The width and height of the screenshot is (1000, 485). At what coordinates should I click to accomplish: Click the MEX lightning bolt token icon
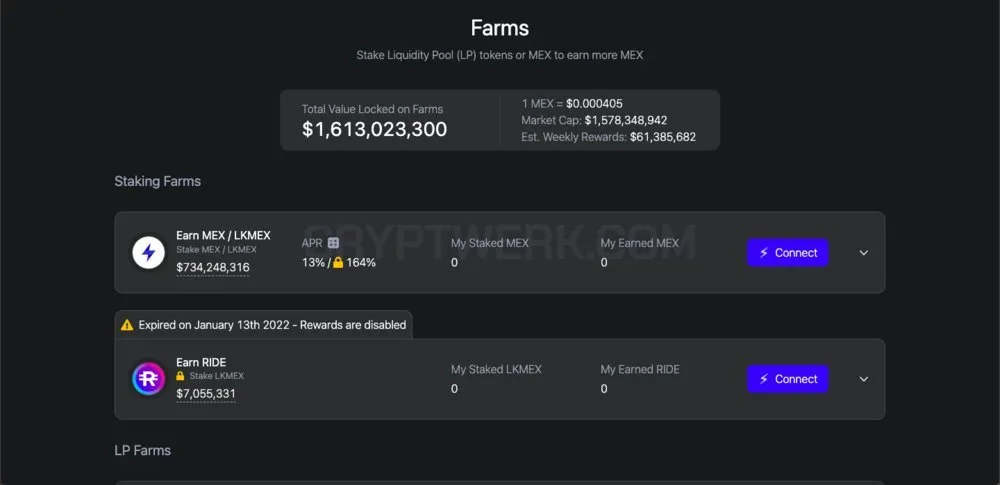(x=149, y=253)
